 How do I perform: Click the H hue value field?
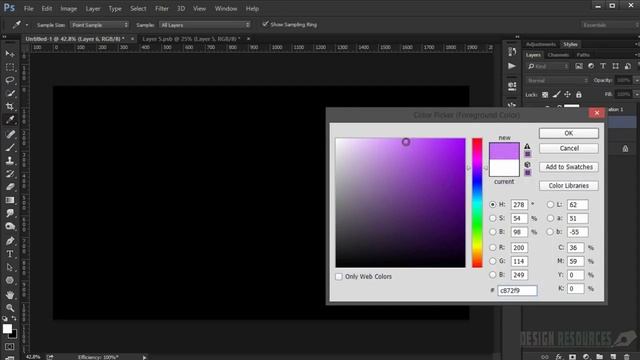pos(519,204)
